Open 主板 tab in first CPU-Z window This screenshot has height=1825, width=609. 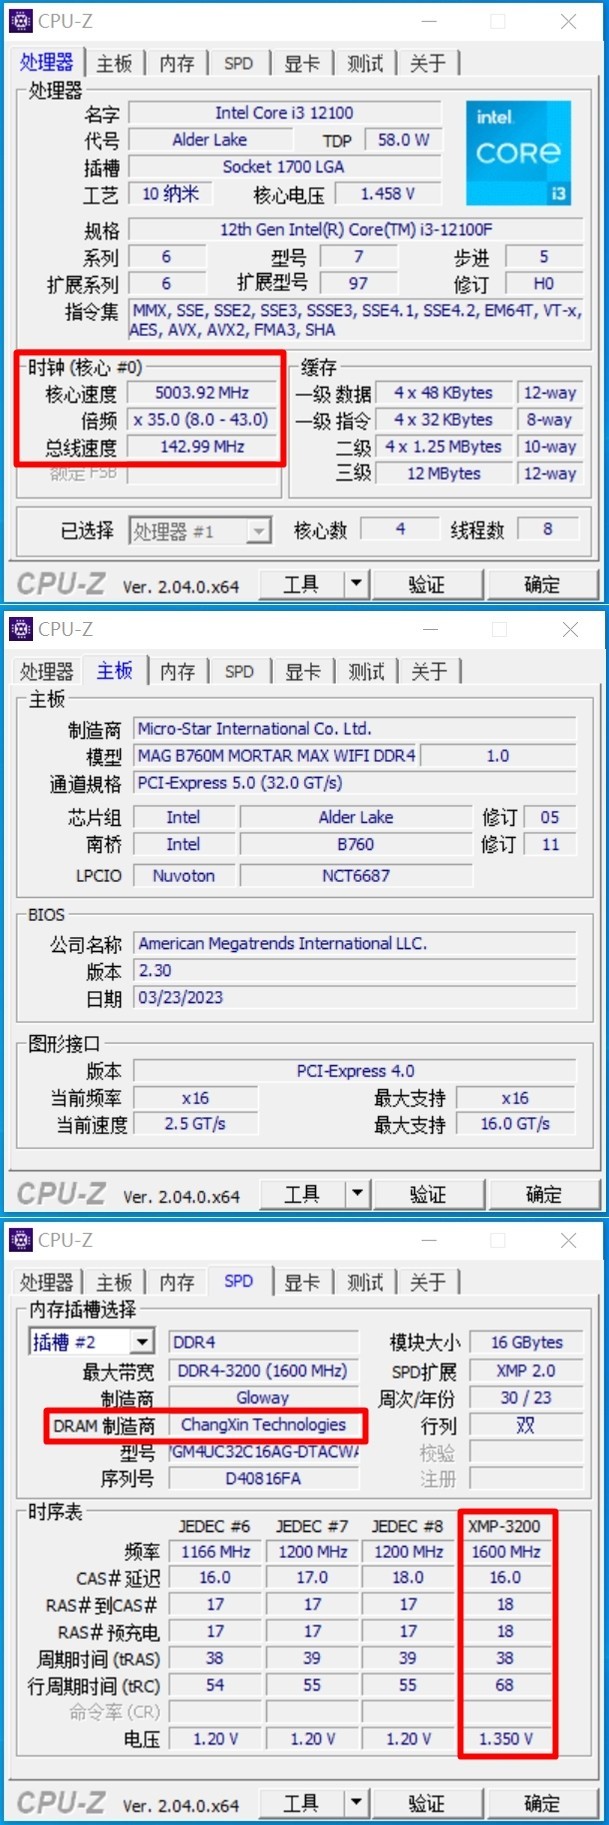115,64
